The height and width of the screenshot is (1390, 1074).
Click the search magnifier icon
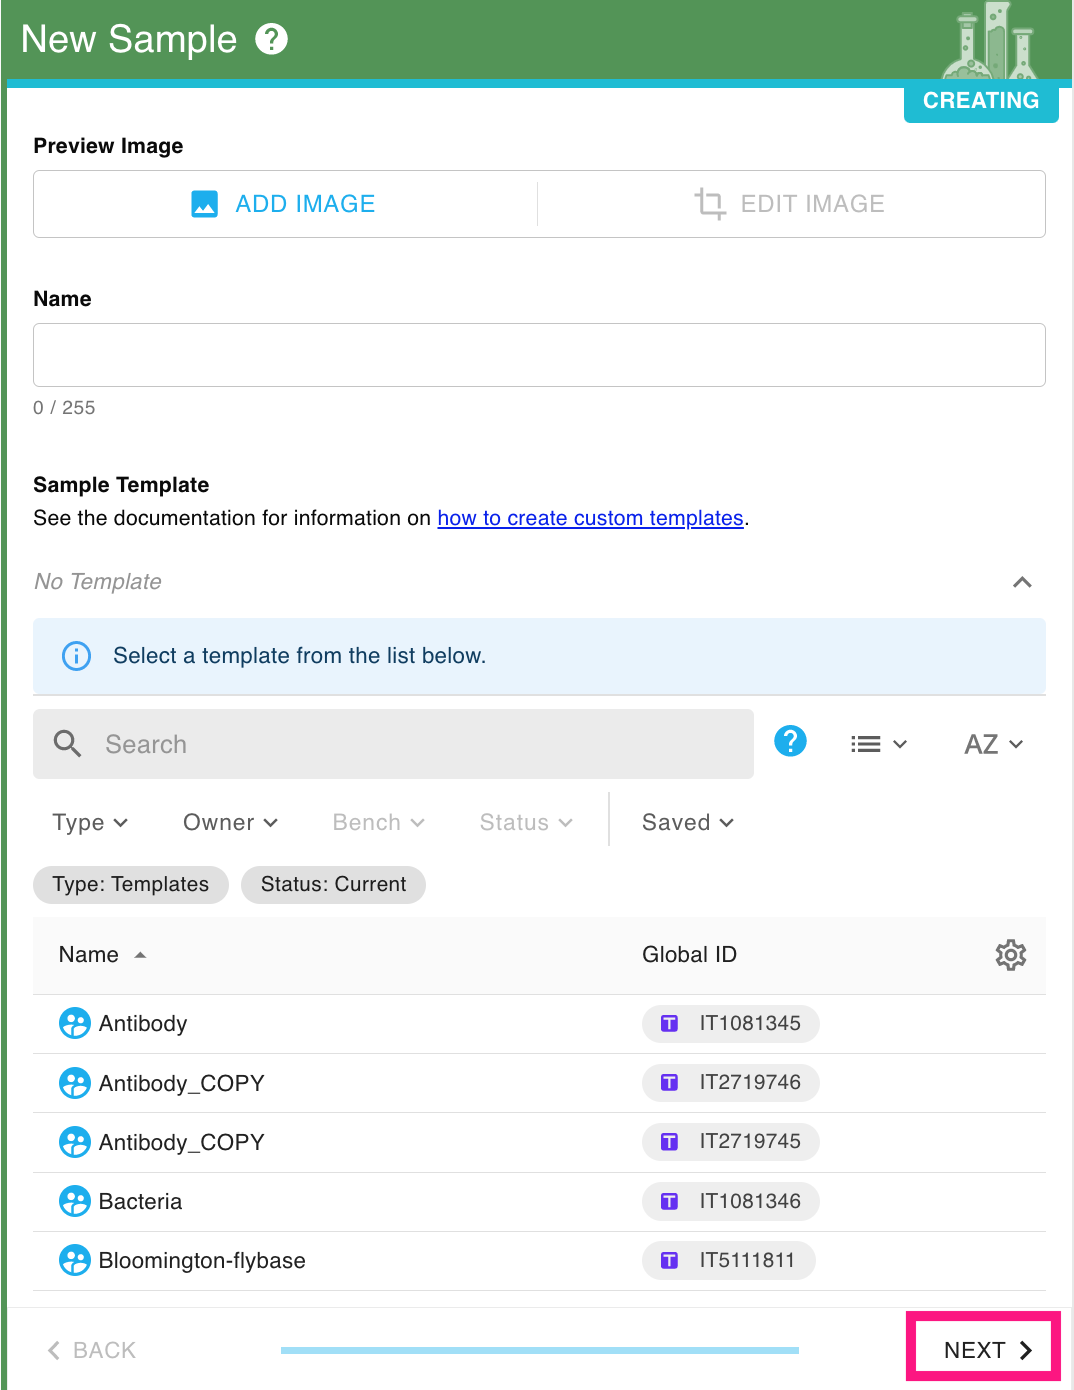coord(67,744)
